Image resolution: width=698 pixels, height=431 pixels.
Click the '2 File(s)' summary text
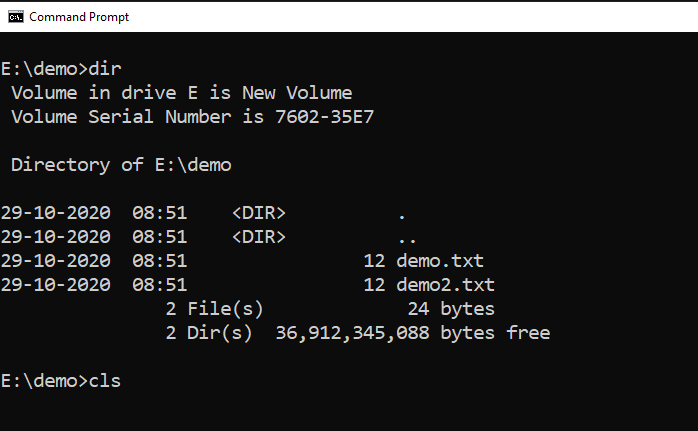coord(215,309)
